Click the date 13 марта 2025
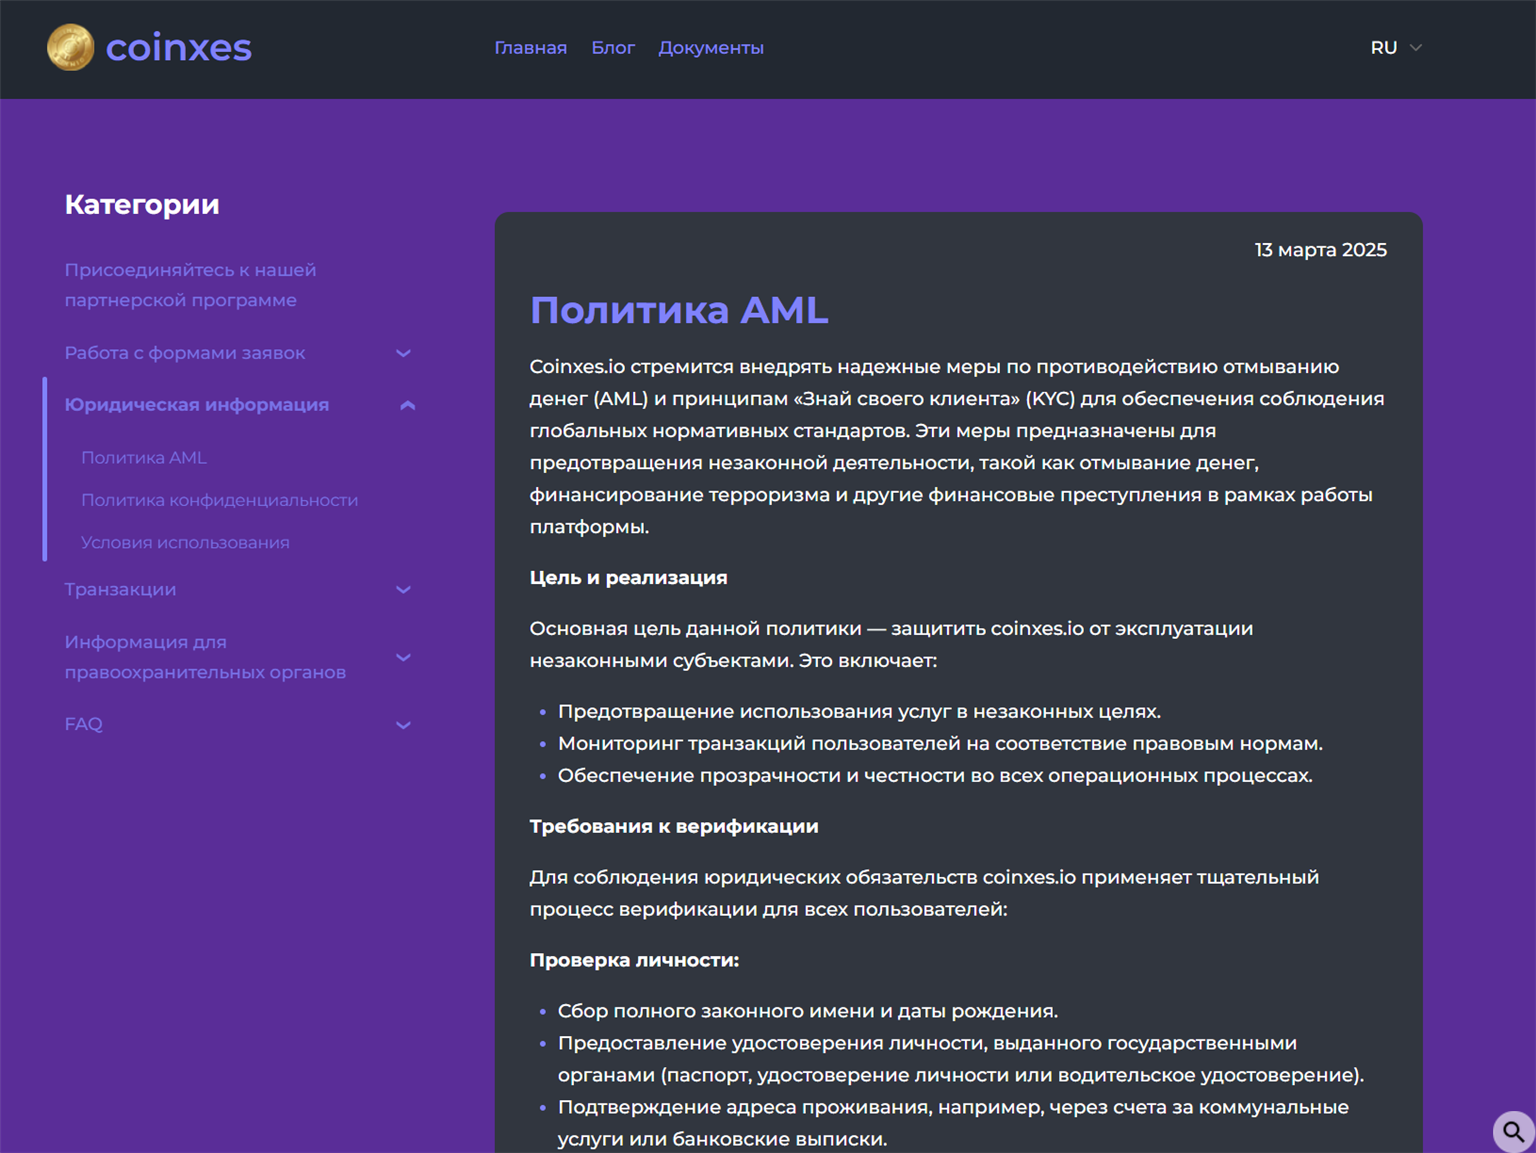The height and width of the screenshot is (1153, 1536). [x=1321, y=250]
